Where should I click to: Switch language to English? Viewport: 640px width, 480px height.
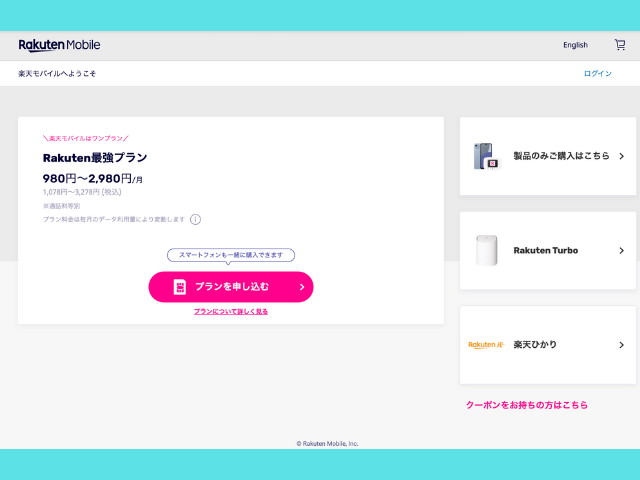tap(576, 45)
